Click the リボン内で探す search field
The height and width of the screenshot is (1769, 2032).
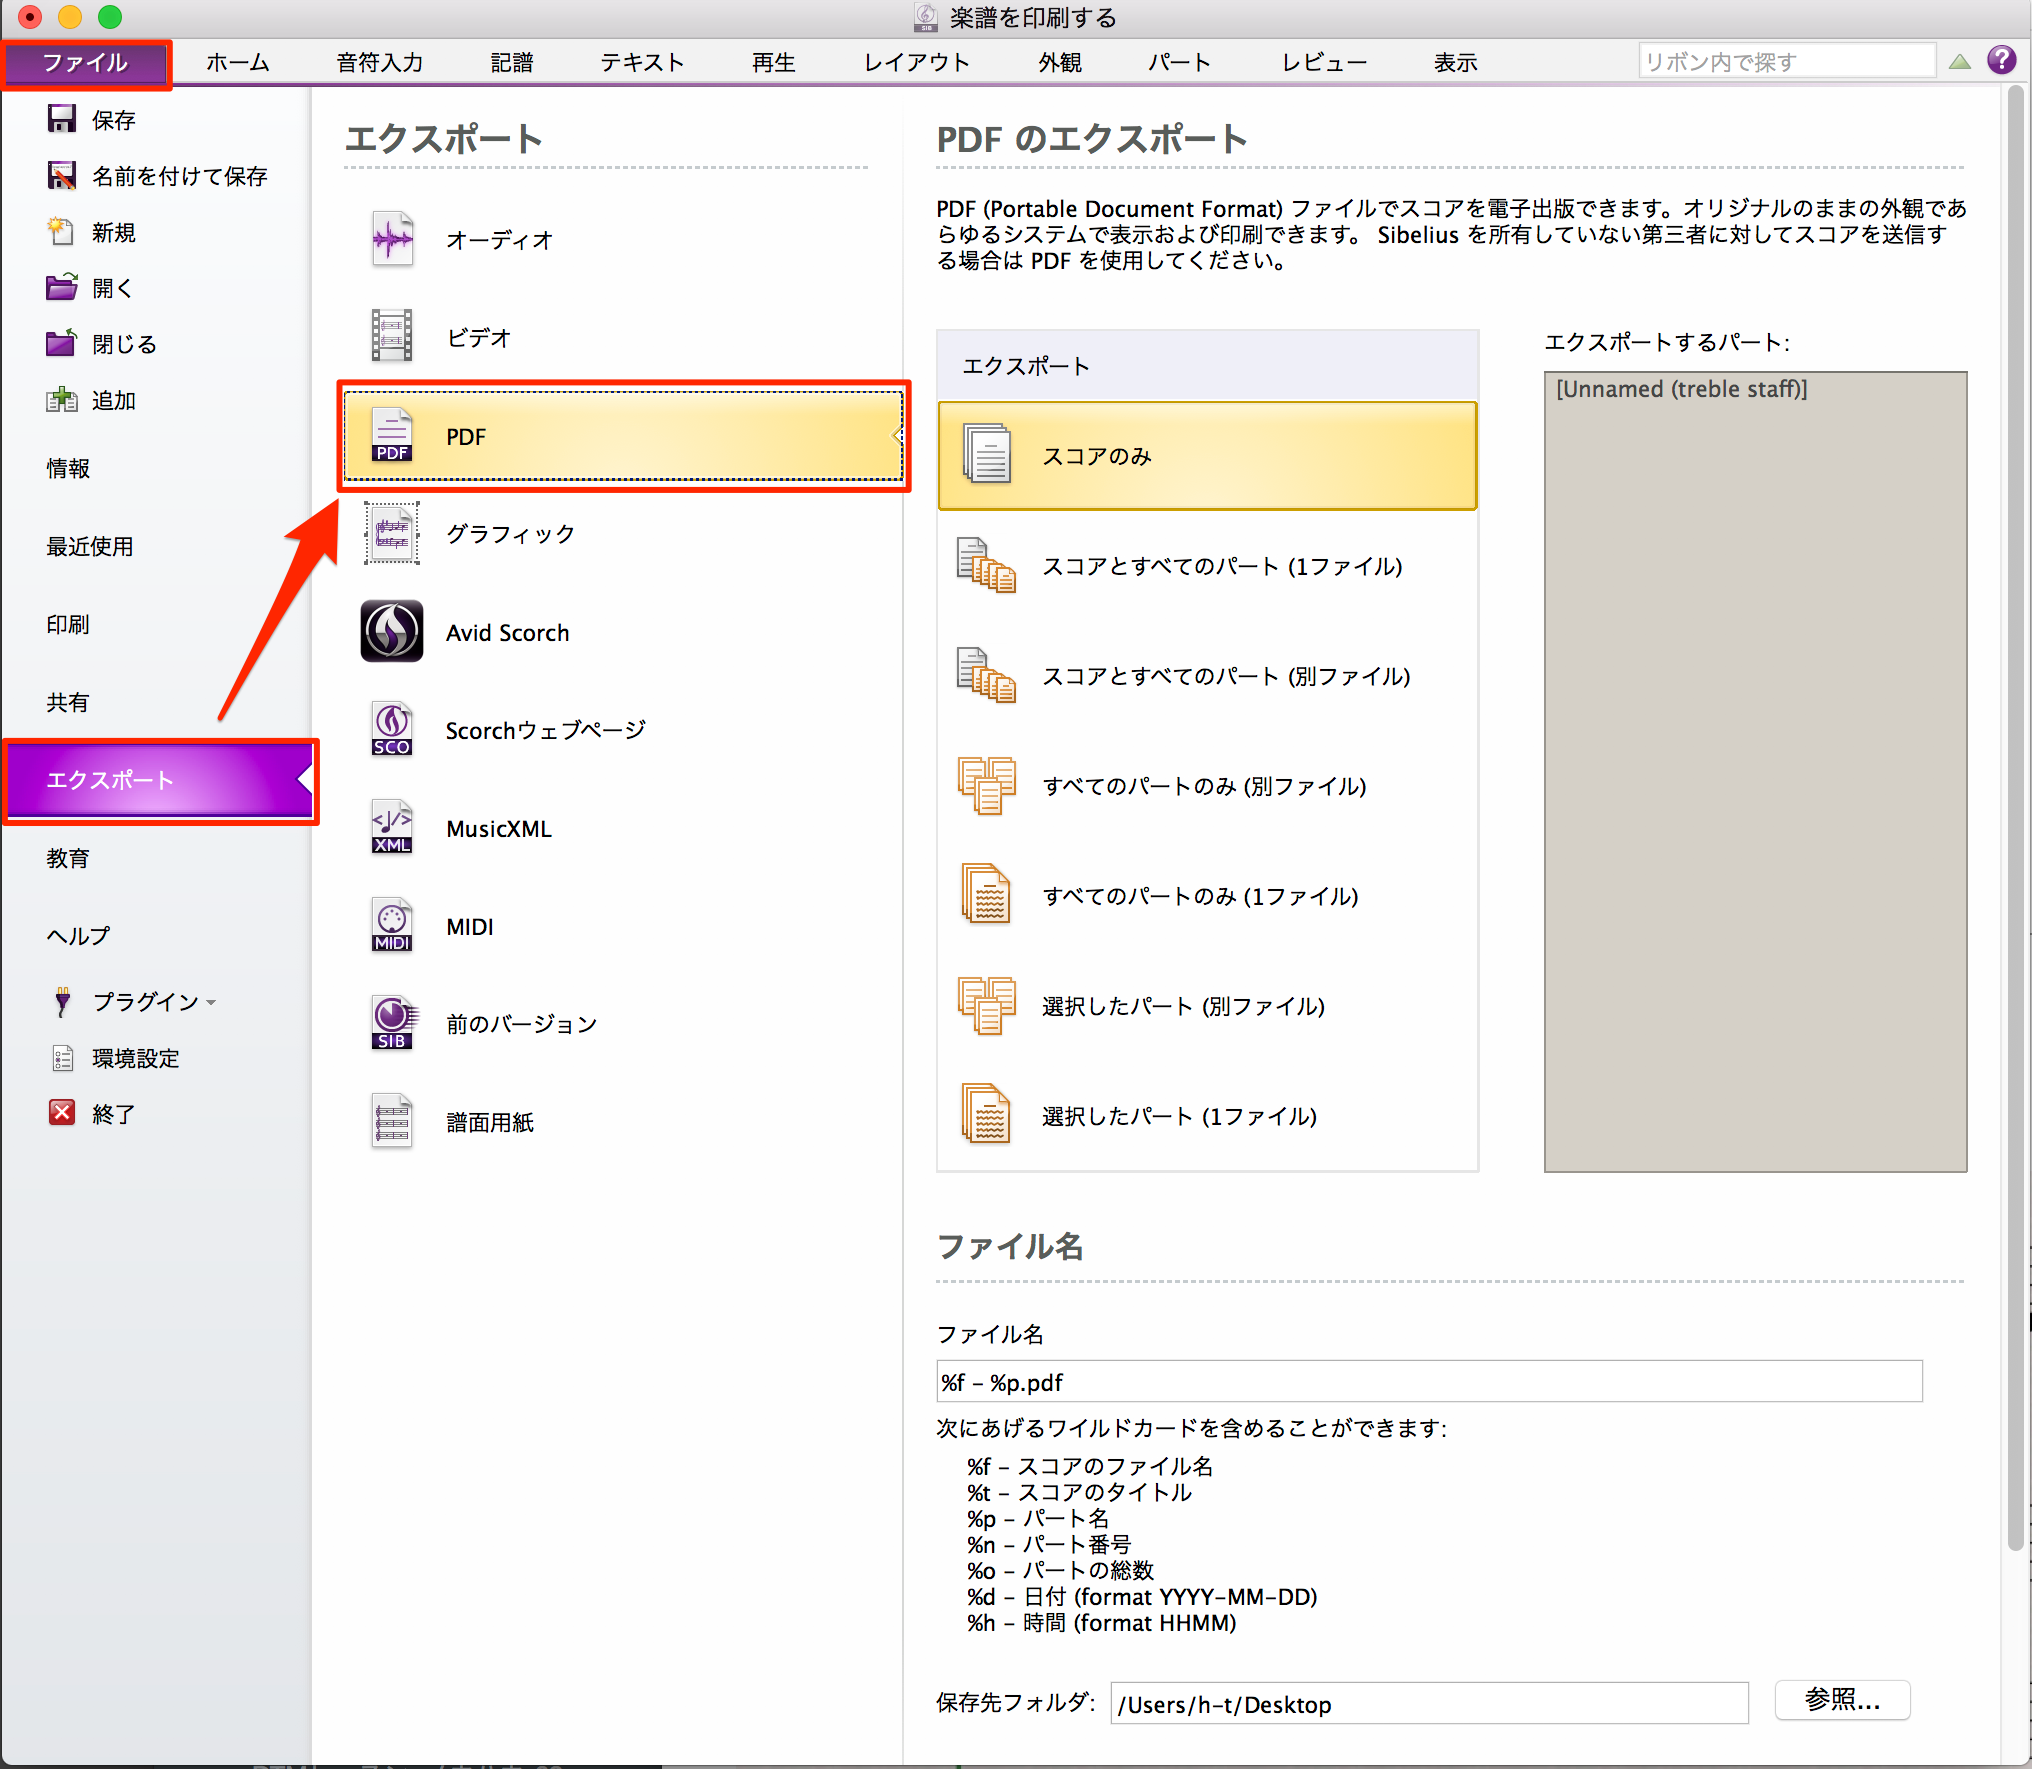tap(1786, 61)
